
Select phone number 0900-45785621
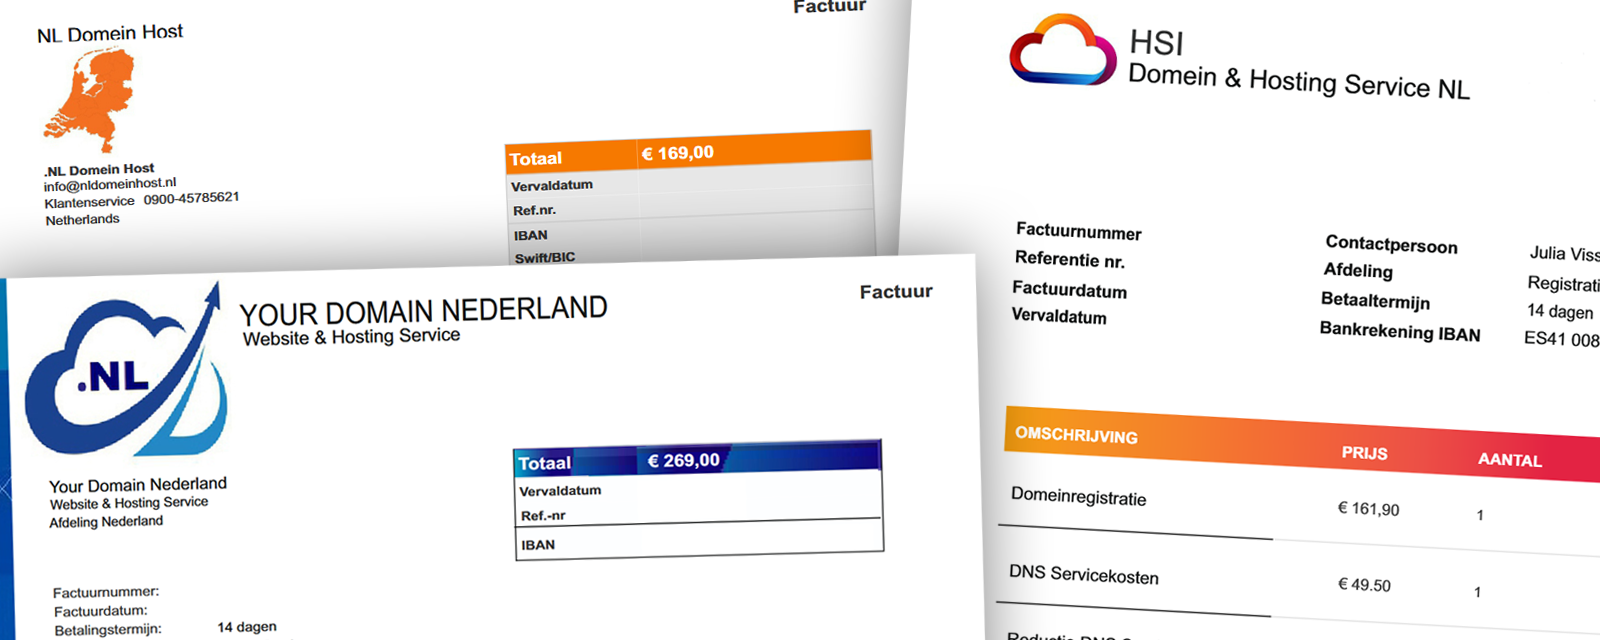(x=191, y=198)
